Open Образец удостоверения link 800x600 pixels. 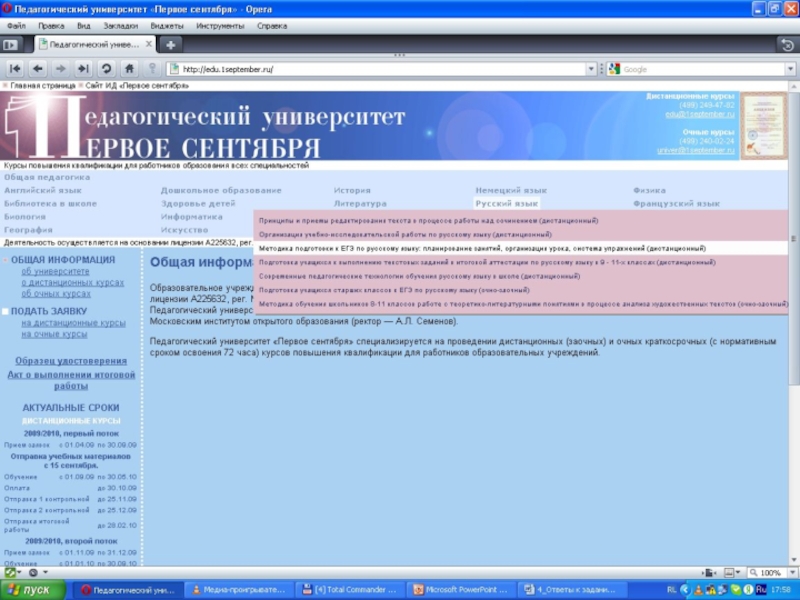pyautogui.click(x=71, y=361)
